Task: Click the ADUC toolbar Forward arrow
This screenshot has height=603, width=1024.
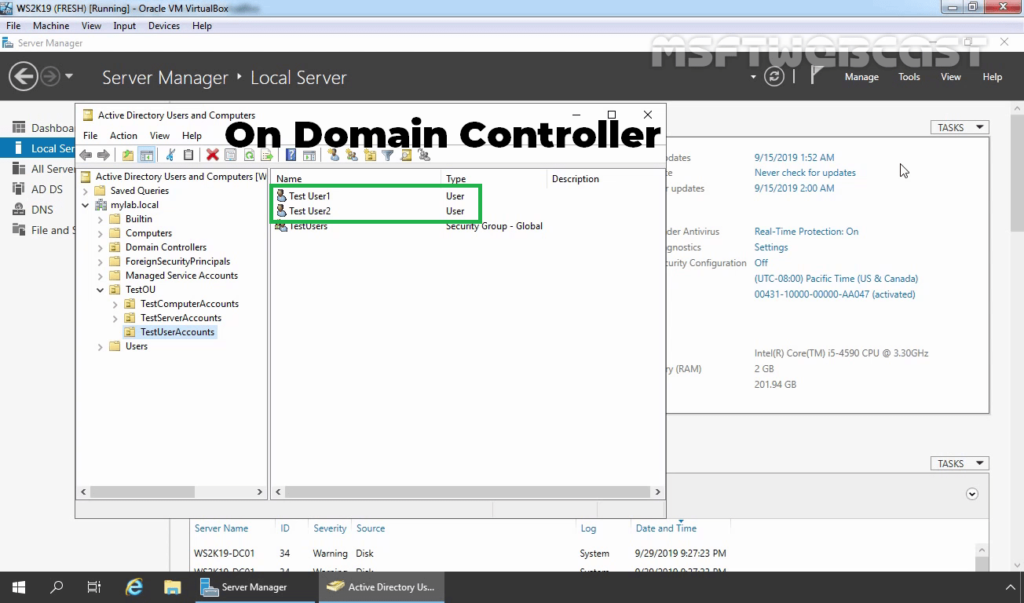Action: pos(103,155)
